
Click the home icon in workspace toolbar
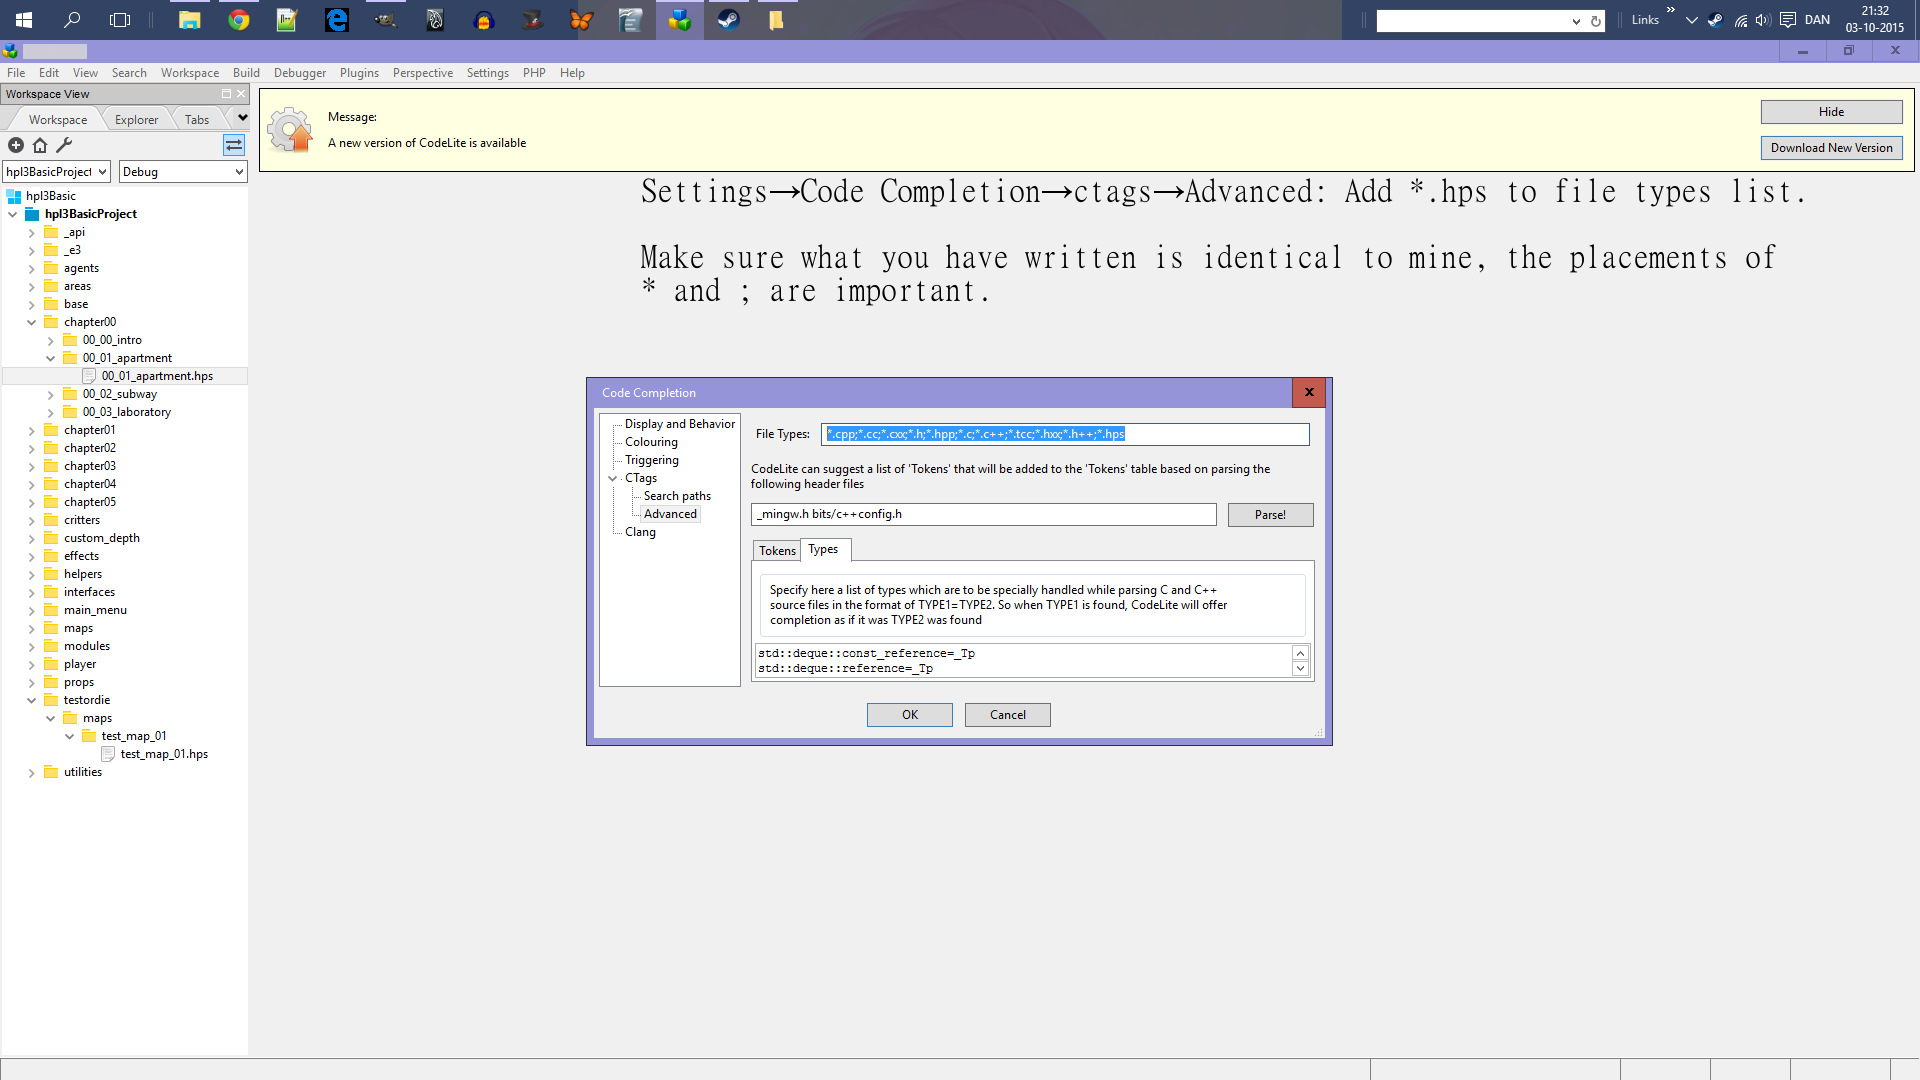tap(40, 145)
